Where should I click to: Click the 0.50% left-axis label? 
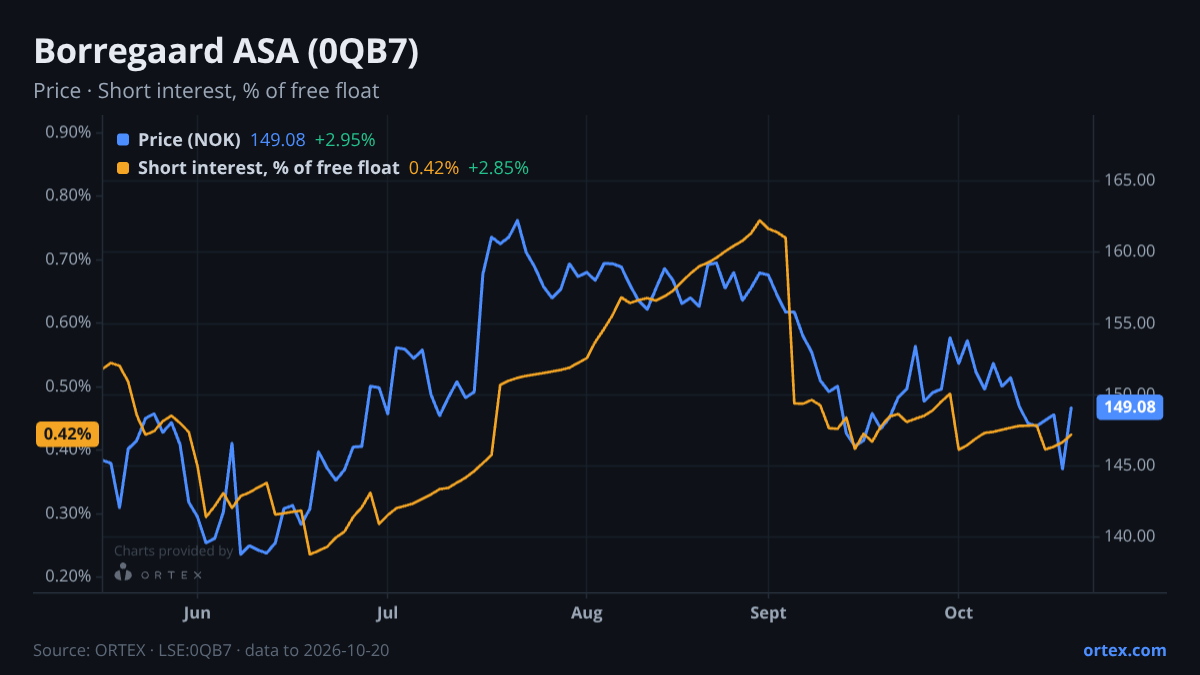[69, 386]
